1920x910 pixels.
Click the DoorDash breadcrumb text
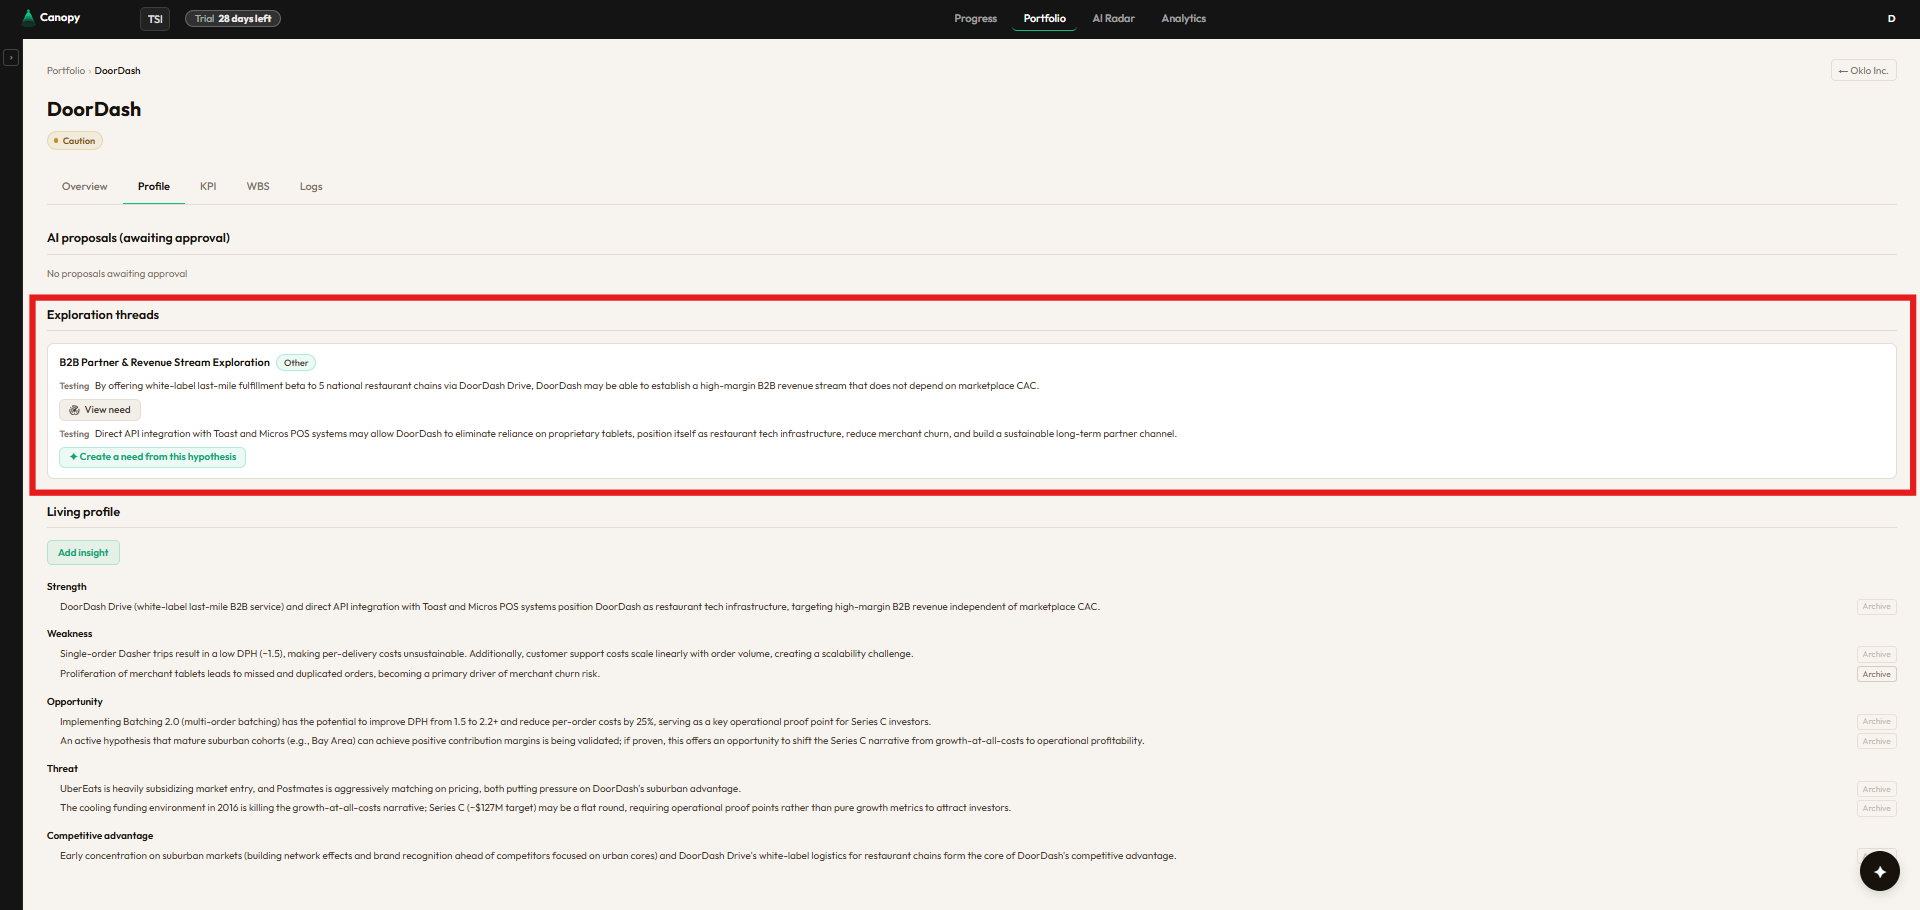point(118,71)
